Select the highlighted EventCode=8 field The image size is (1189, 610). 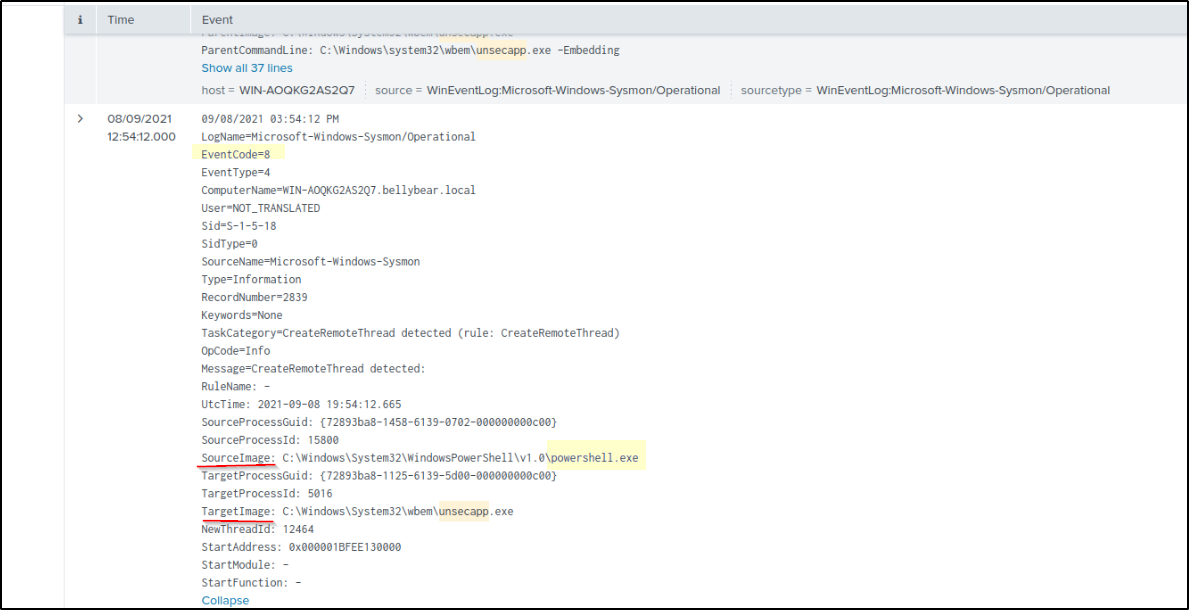click(x=236, y=154)
